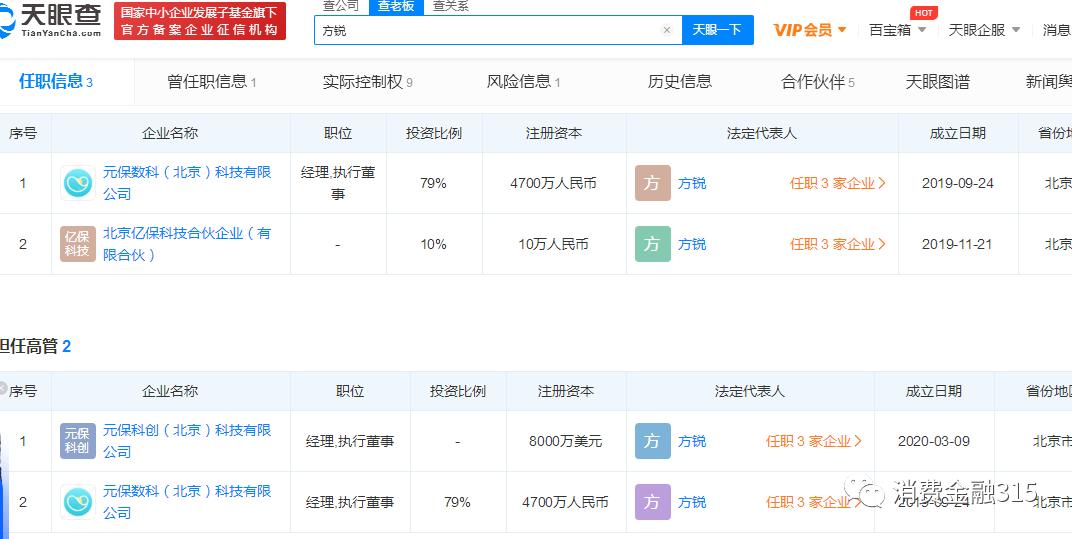Click the tan 方 avatar in first row
The image size is (1072, 539).
pyautogui.click(x=652, y=183)
